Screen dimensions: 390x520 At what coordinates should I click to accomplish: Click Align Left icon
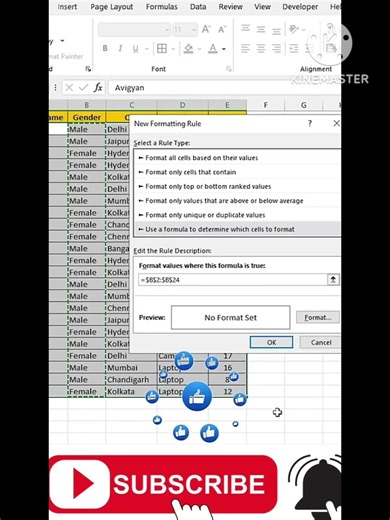246,49
